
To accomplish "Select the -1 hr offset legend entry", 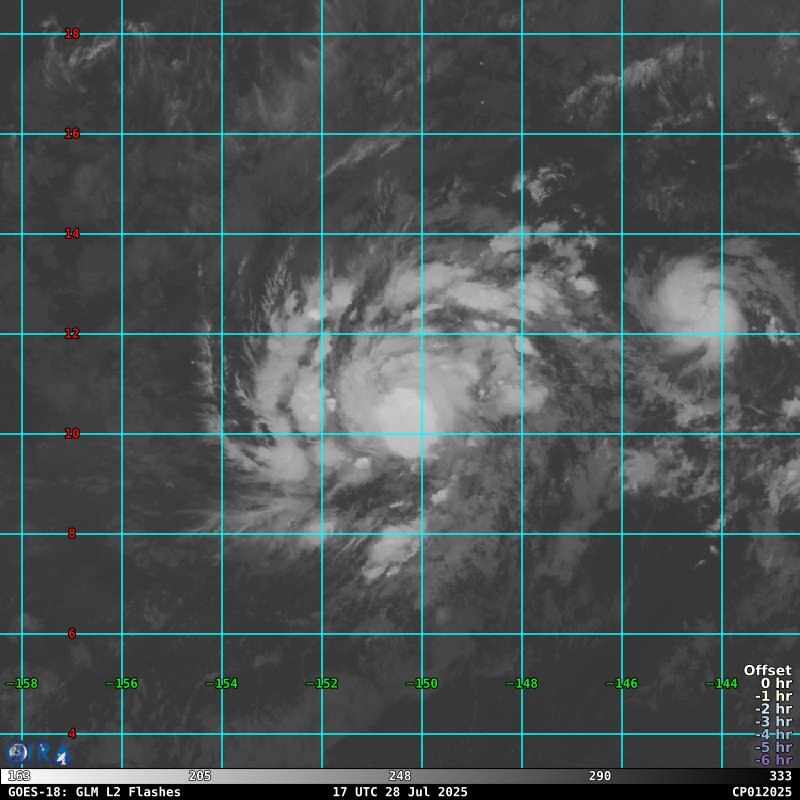I will [x=772, y=697].
